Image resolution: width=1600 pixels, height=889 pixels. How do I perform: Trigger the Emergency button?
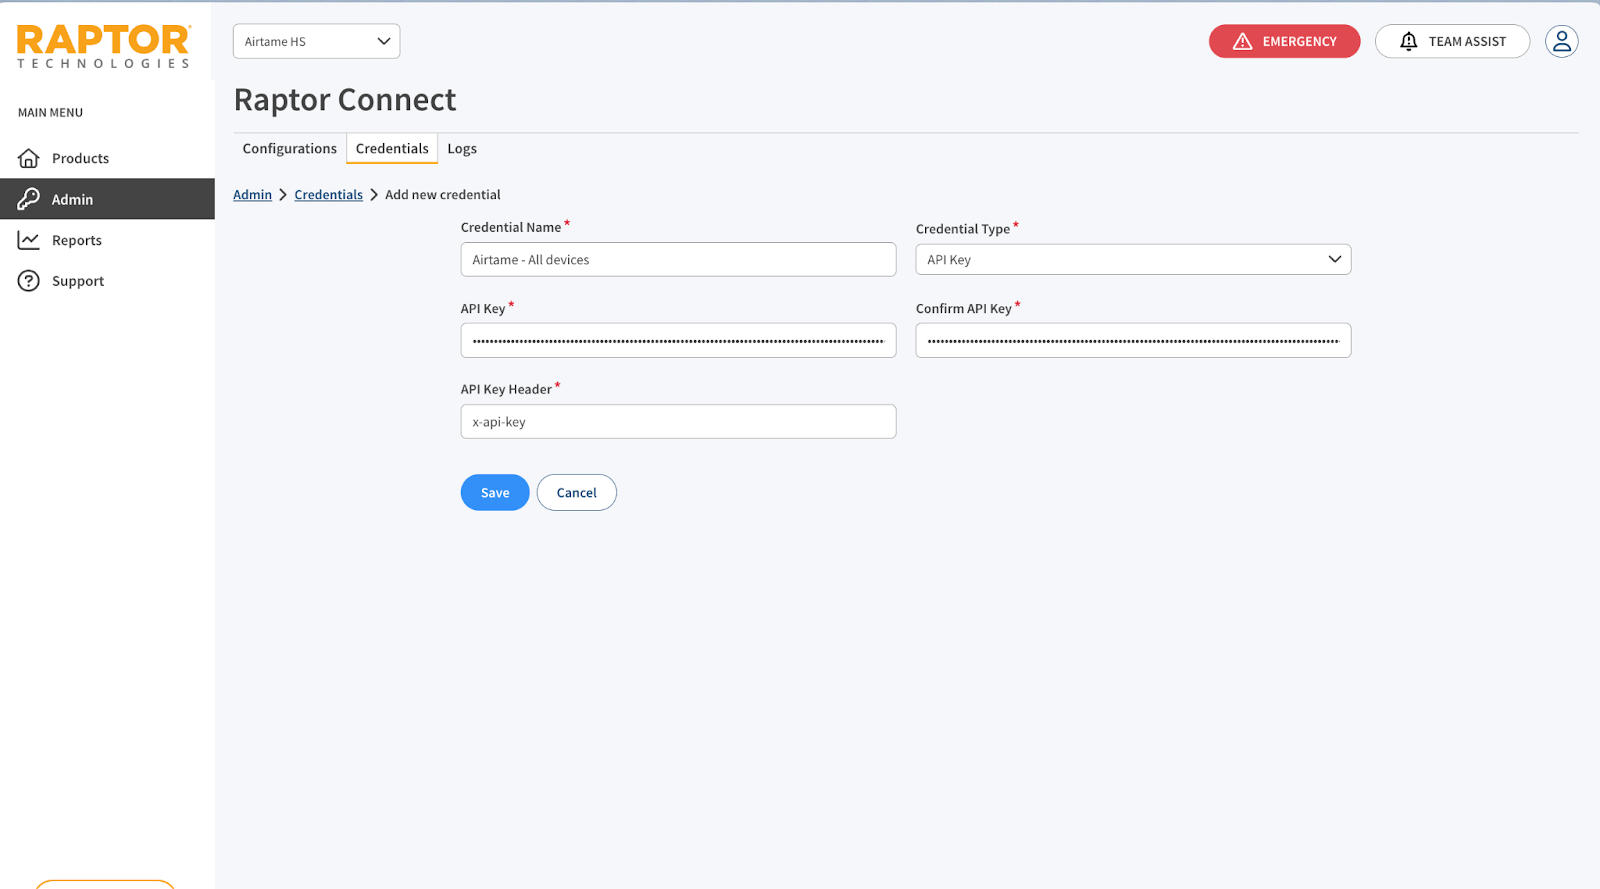click(1284, 41)
